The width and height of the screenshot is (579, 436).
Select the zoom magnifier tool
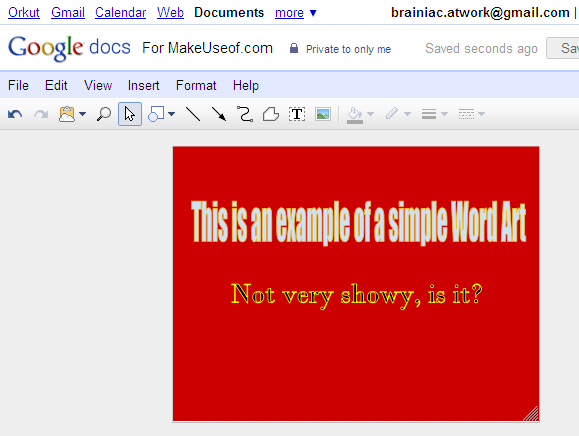click(x=104, y=114)
